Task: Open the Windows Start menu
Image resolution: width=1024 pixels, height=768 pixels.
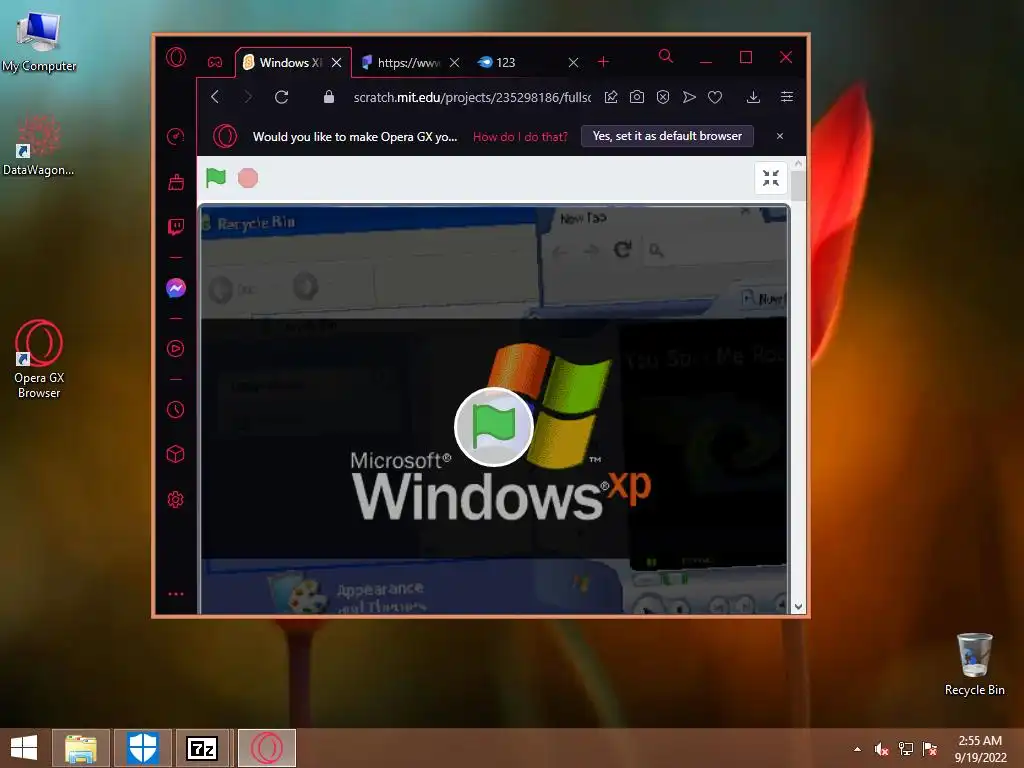Action: pyautogui.click(x=24, y=748)
